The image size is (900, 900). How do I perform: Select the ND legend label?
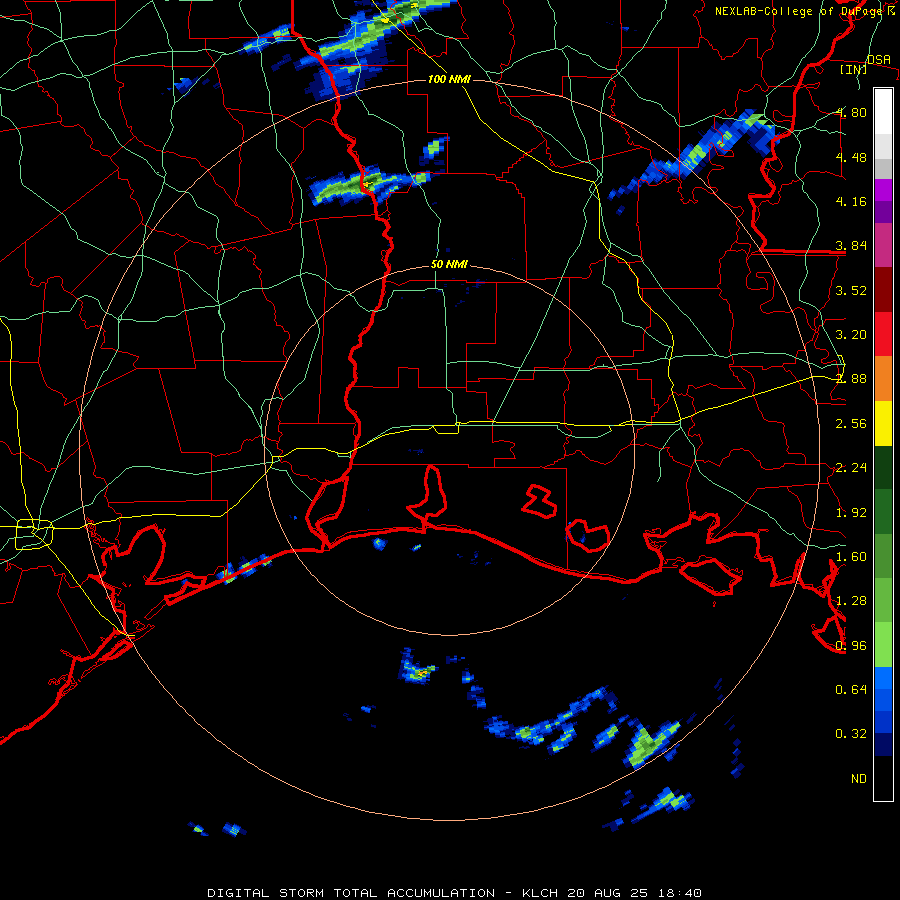(x=859, y=779)
